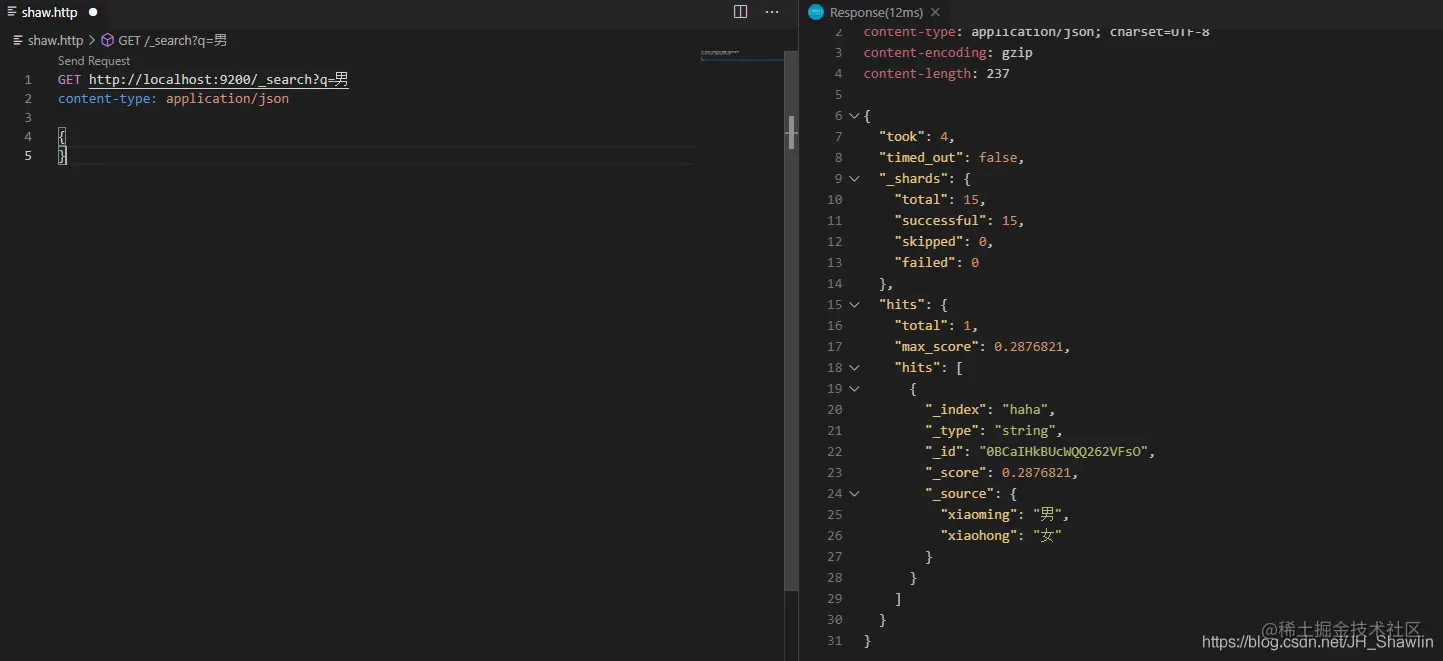This screenshot has height=661, width=1443.
Task: Click the "failed": 0 line
Action: coord(937,263)
